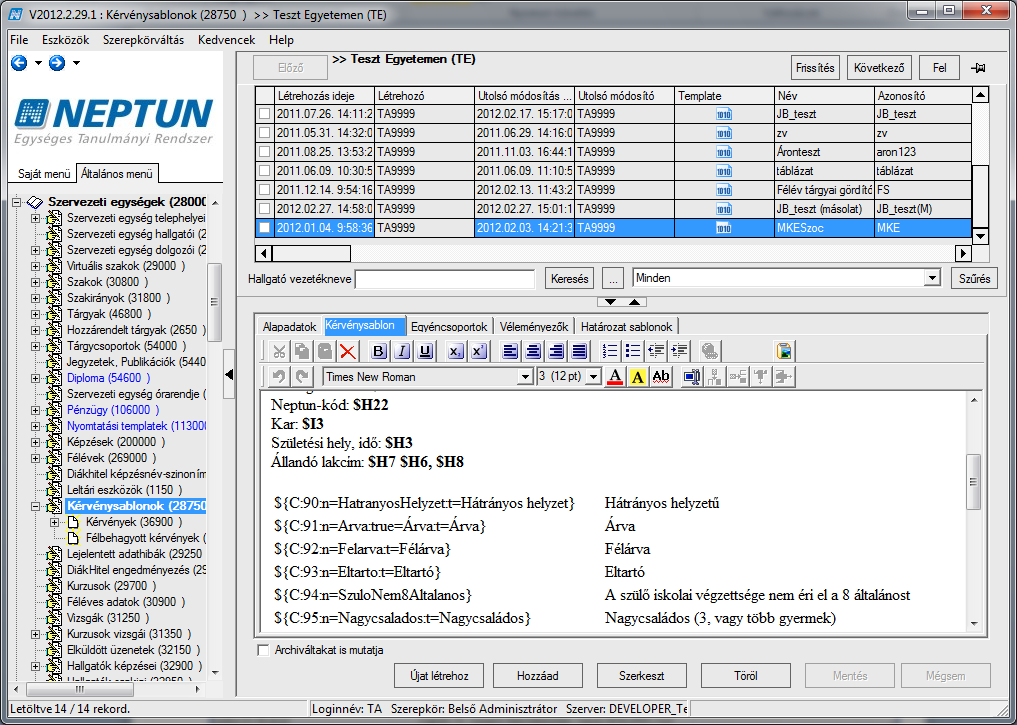Screen dimensions: 1017x725
Task: Open the Eszközök menu
Action: pos(66,40)
